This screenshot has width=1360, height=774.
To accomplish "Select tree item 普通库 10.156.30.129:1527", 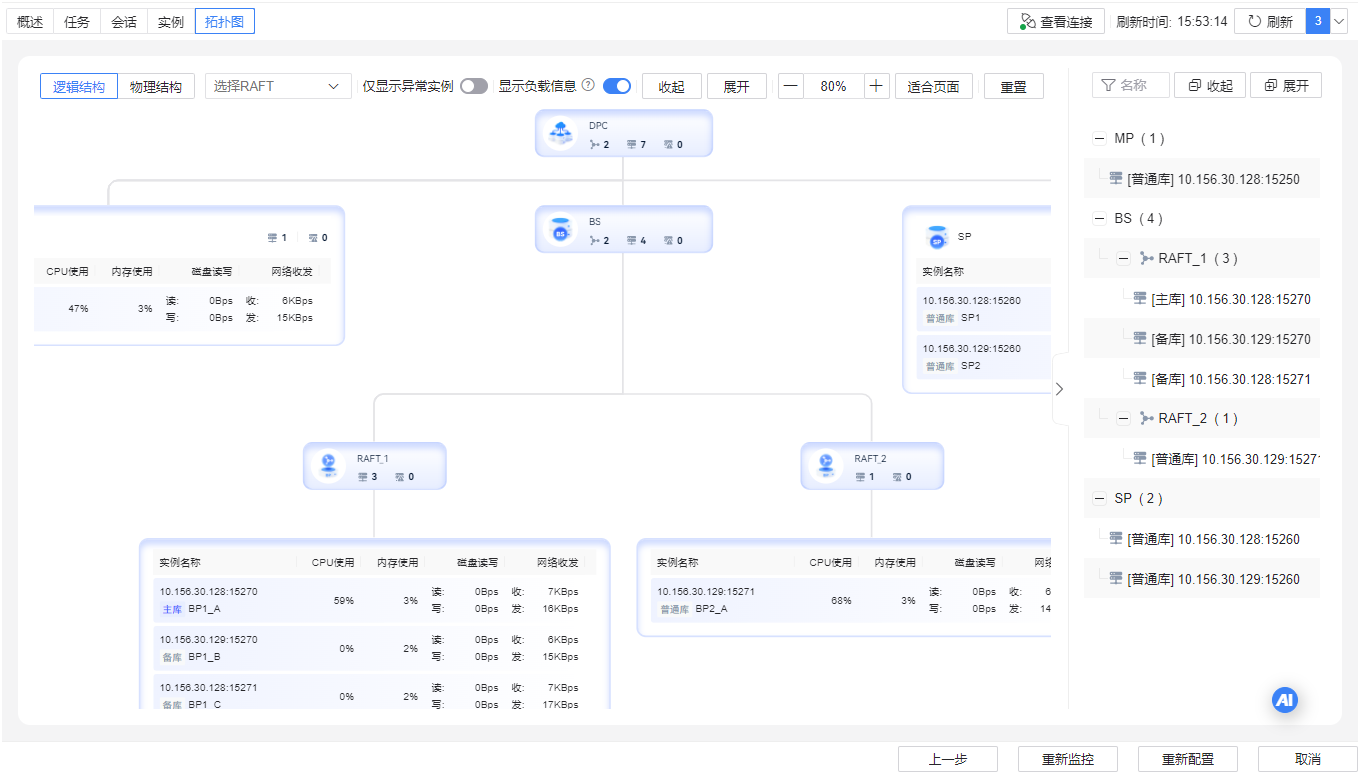I will click(1202, 458).
